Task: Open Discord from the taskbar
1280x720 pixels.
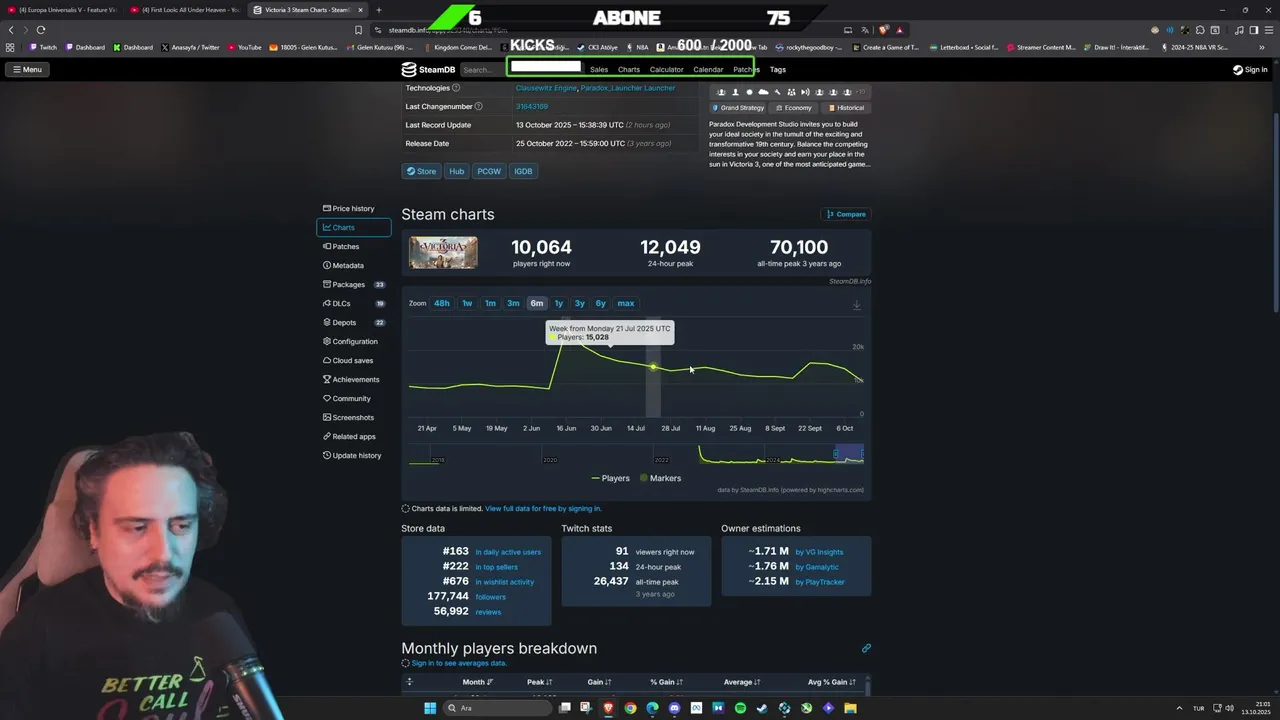Action: (674, 708)
